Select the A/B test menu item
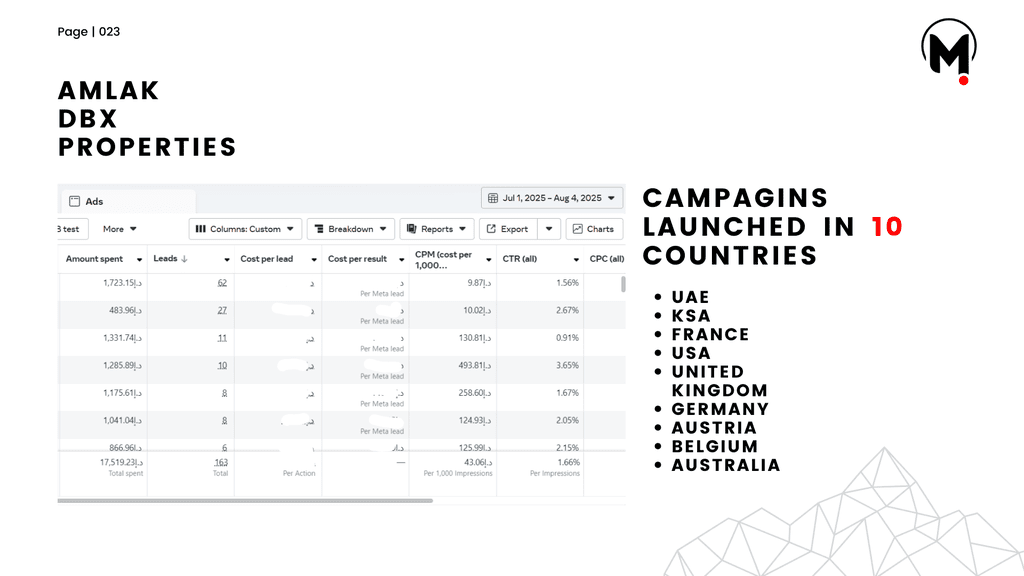 click(68, 229)
